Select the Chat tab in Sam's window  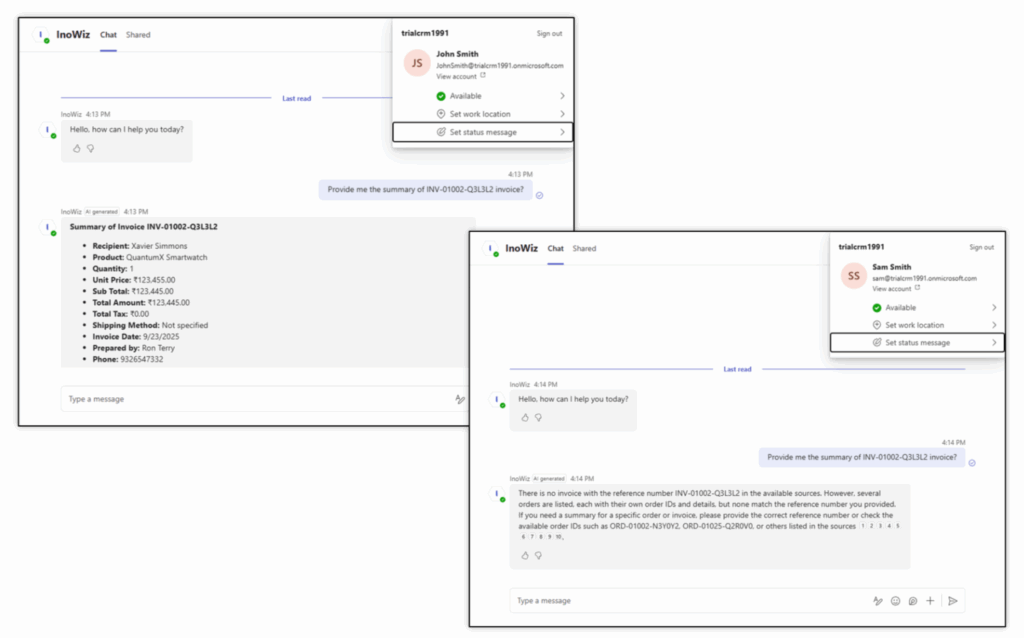click(x=555, y=247)
